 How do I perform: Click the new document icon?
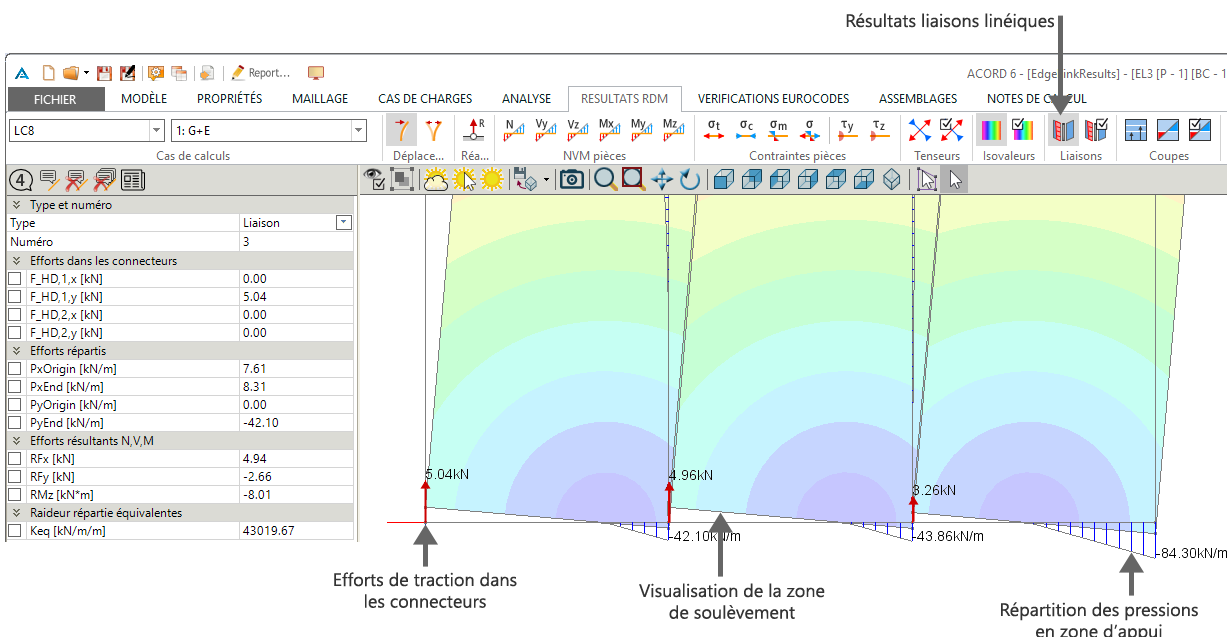(x=47, y=73)
